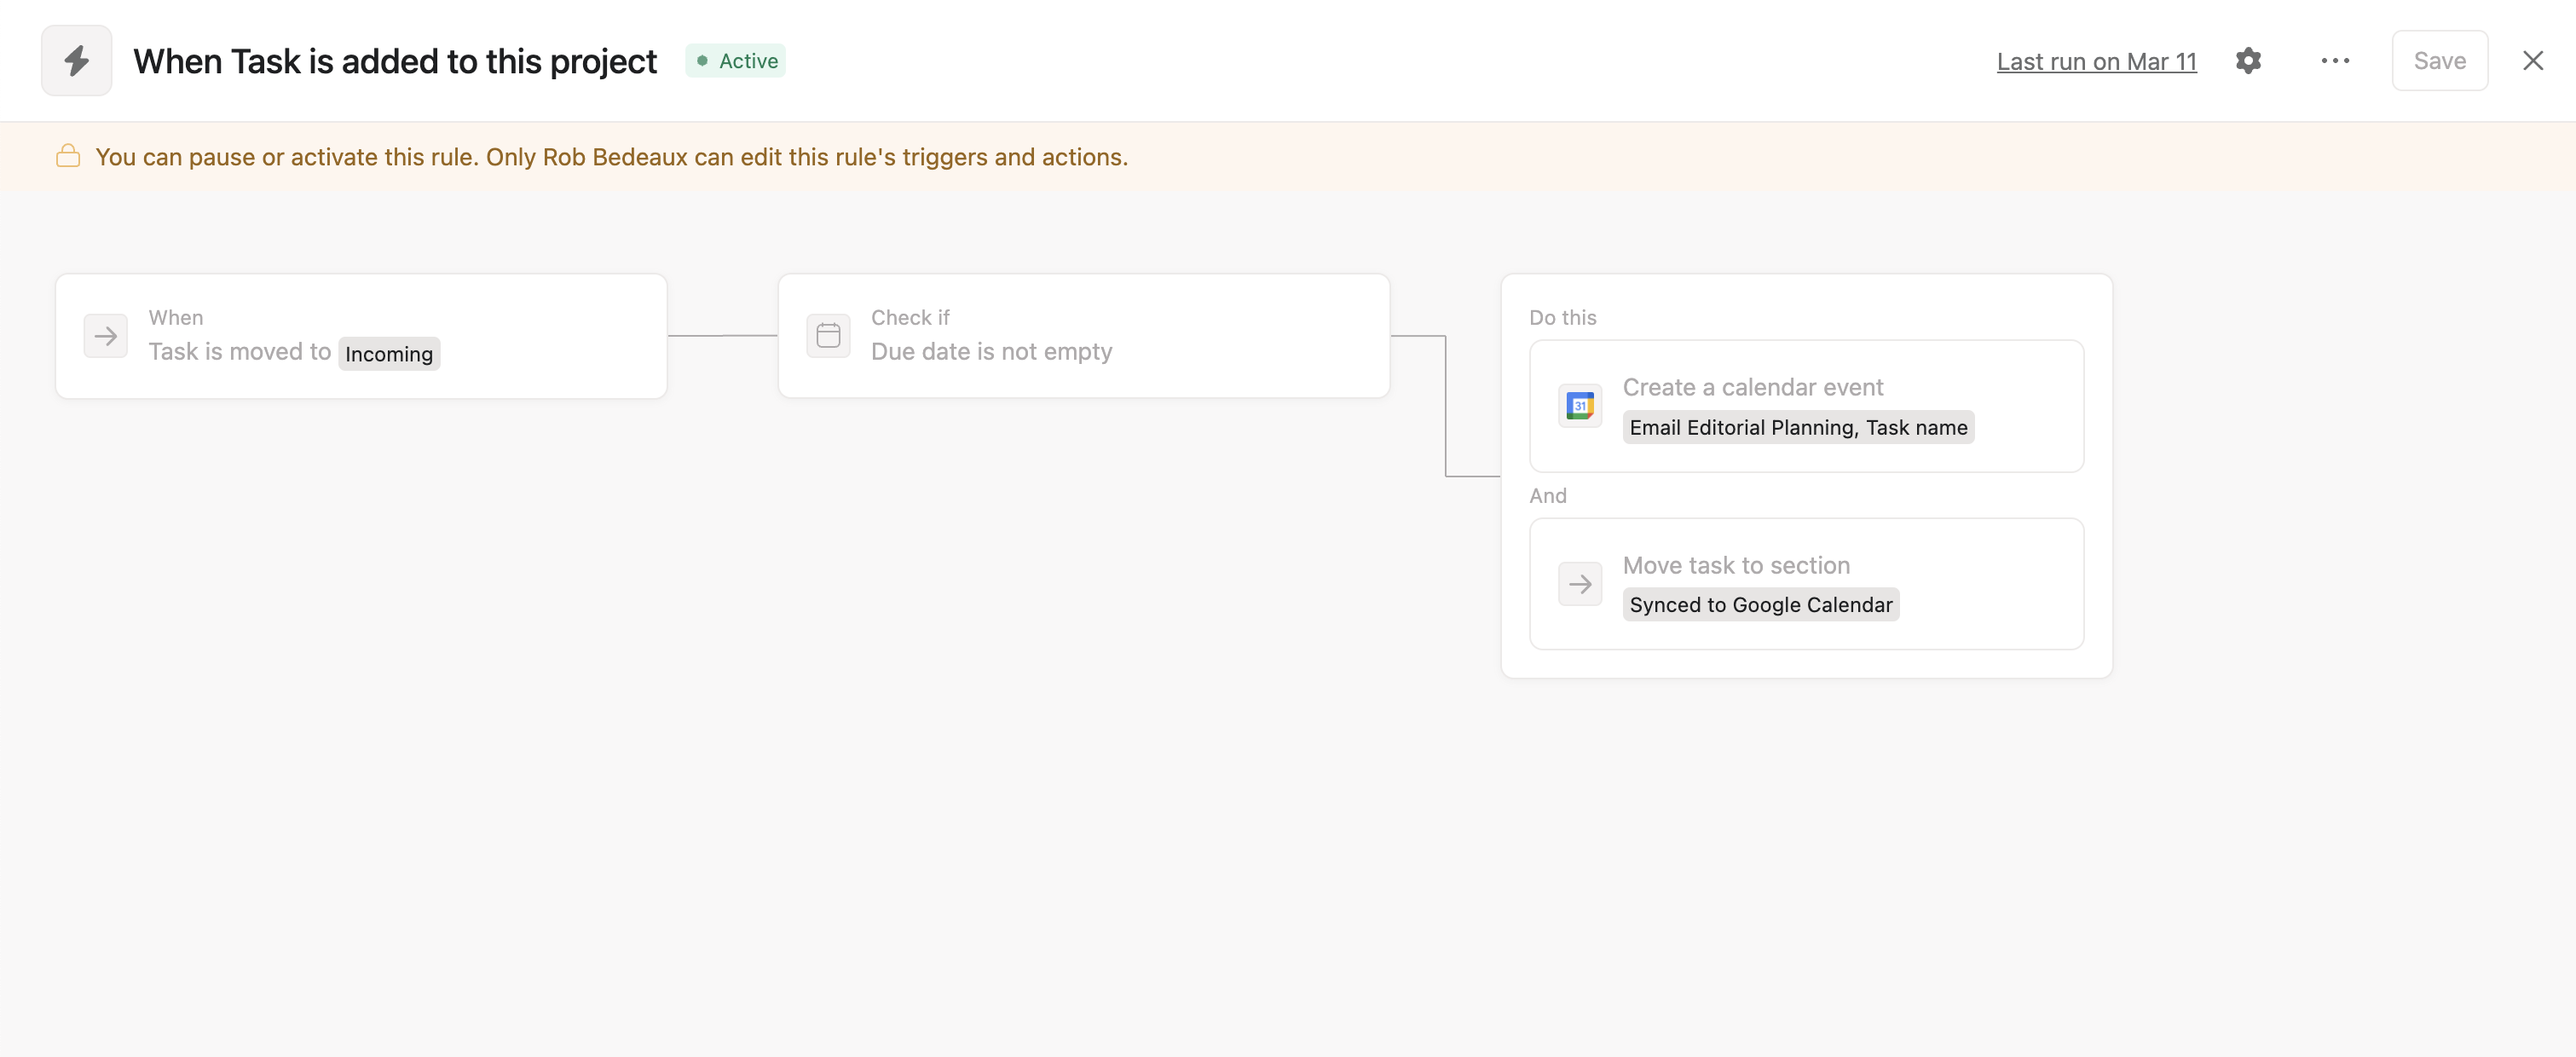
Task: Click the Do this heading
Action: point(1562,318)
